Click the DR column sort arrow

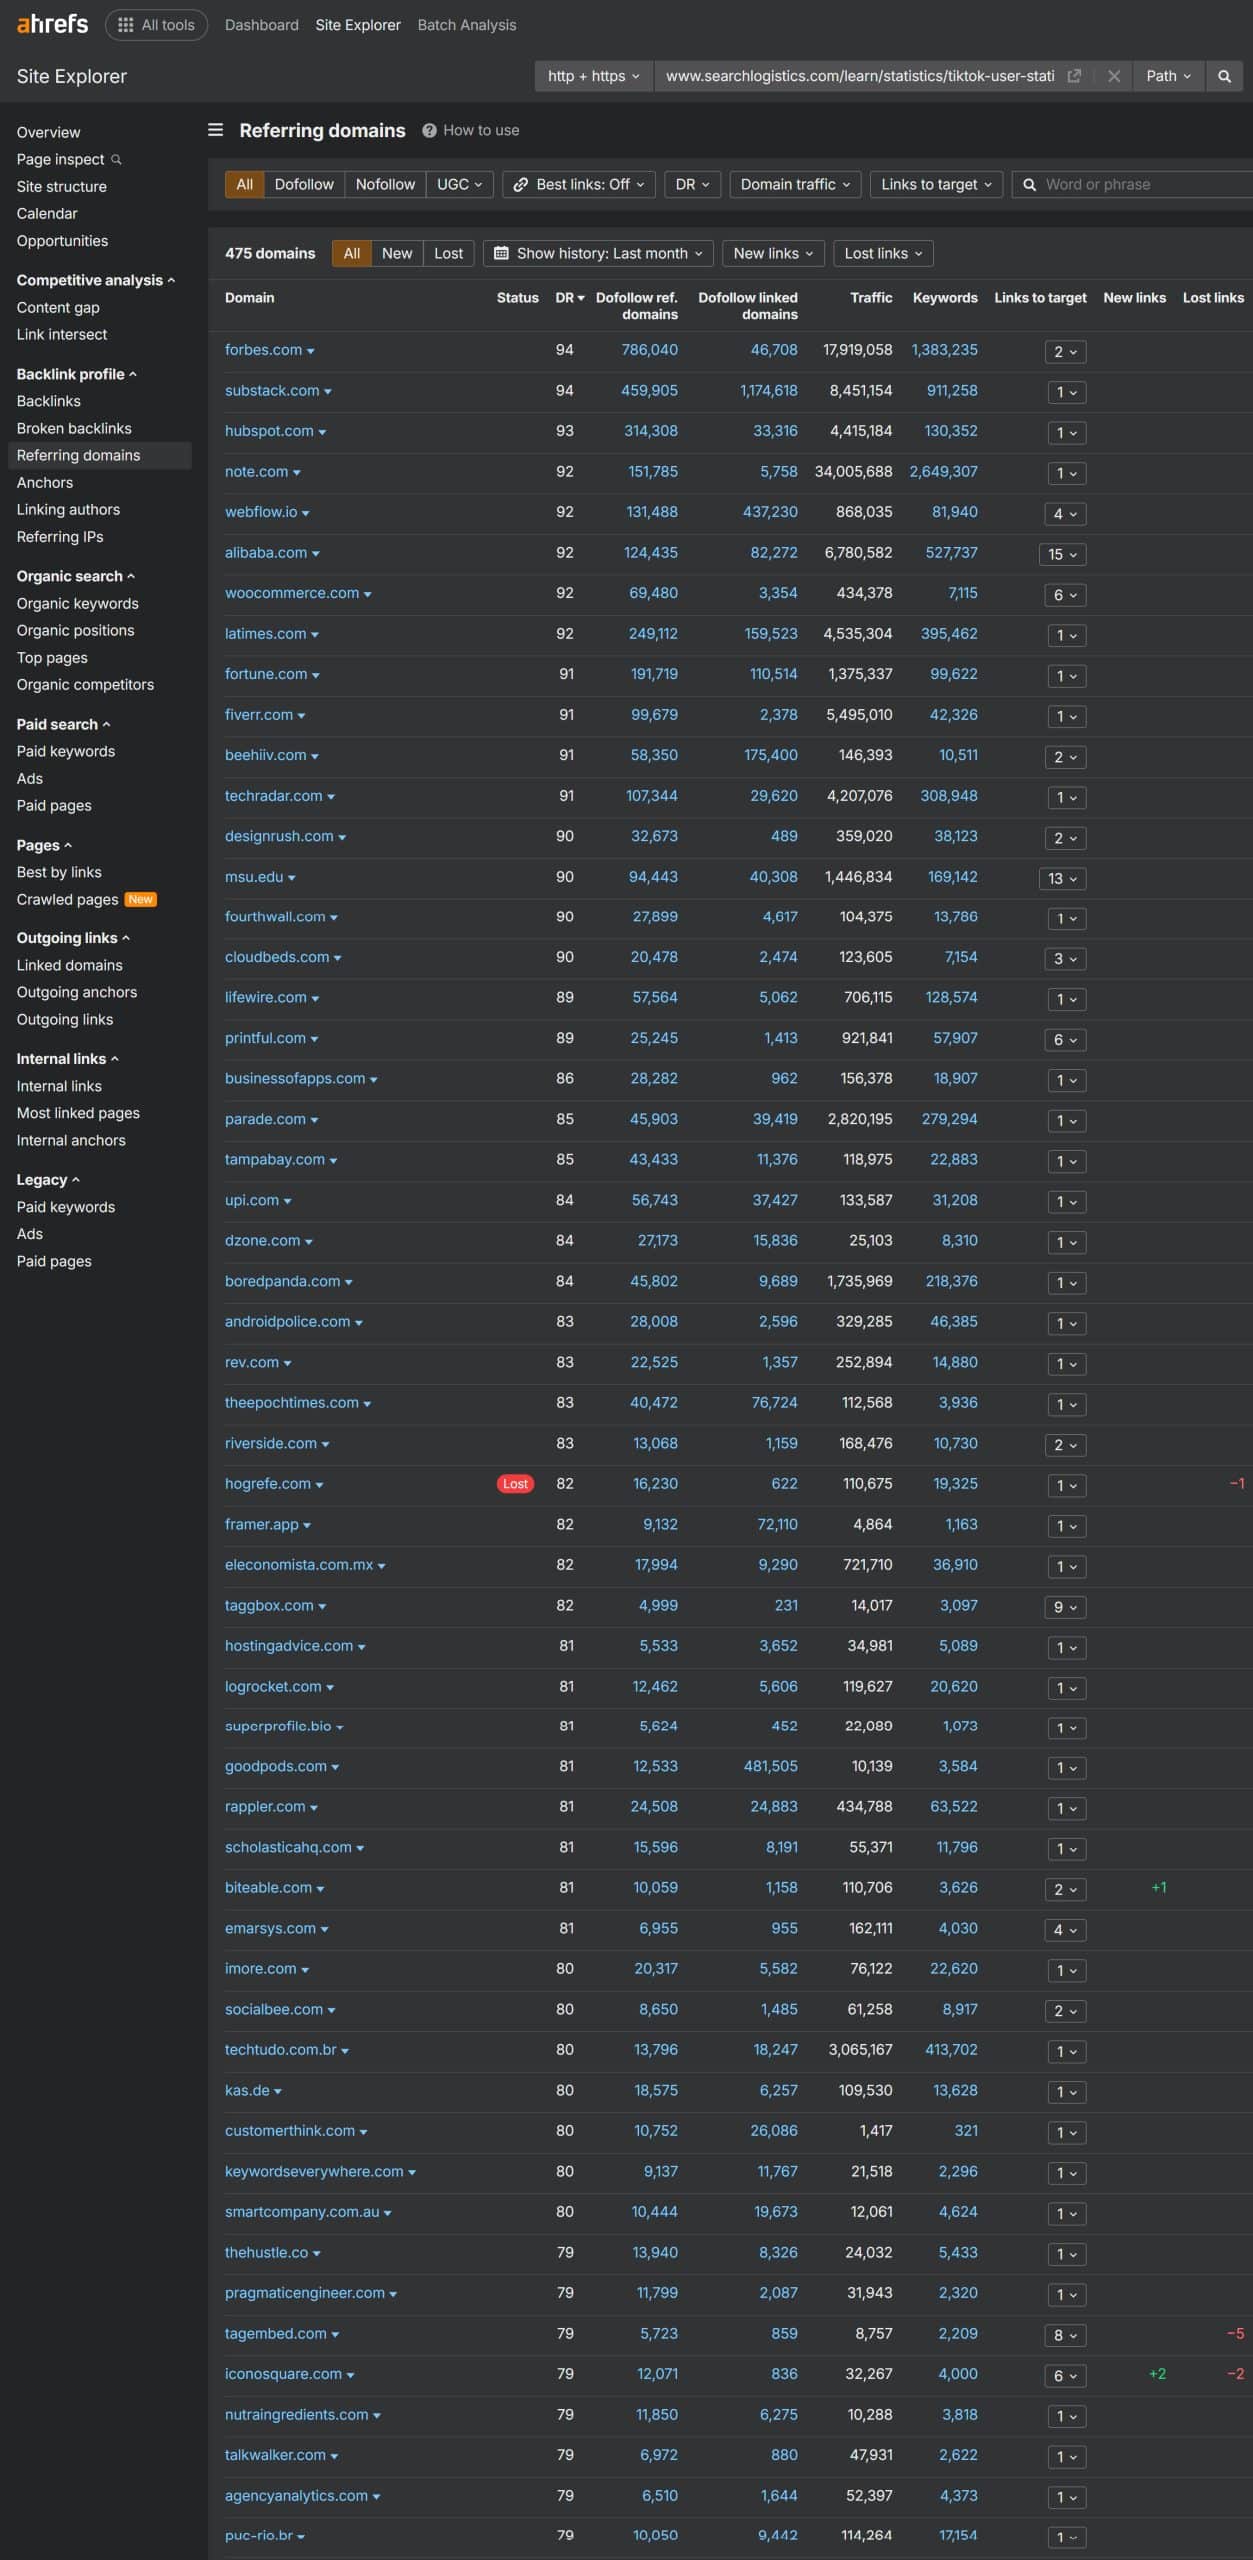(581, 298)
